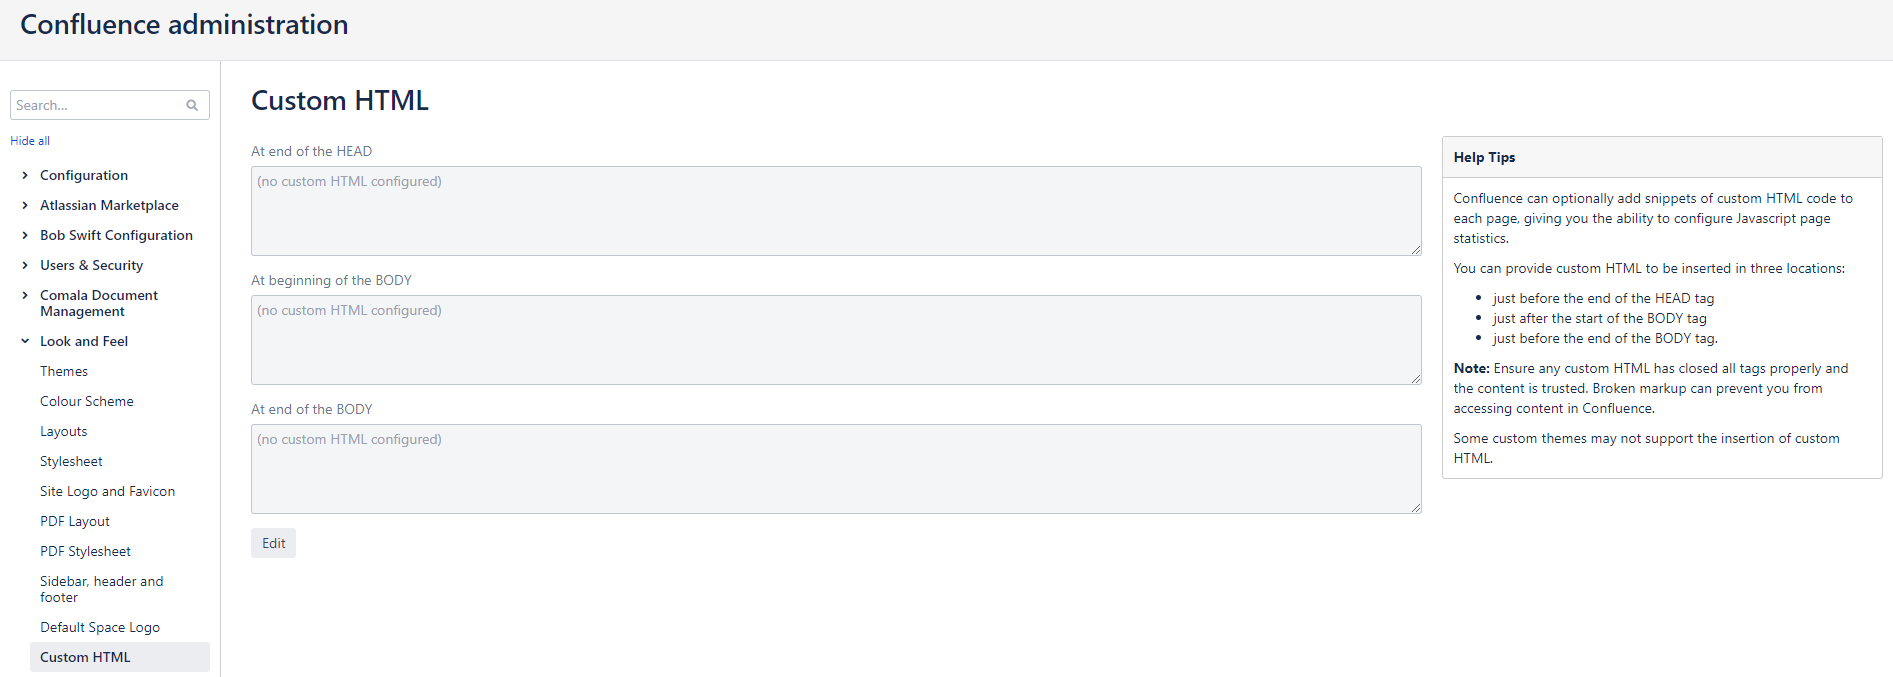This screenshot has height=677, width=1893.
Task: Open Sidebar, header and footer settings
Action: pos(101,589)
